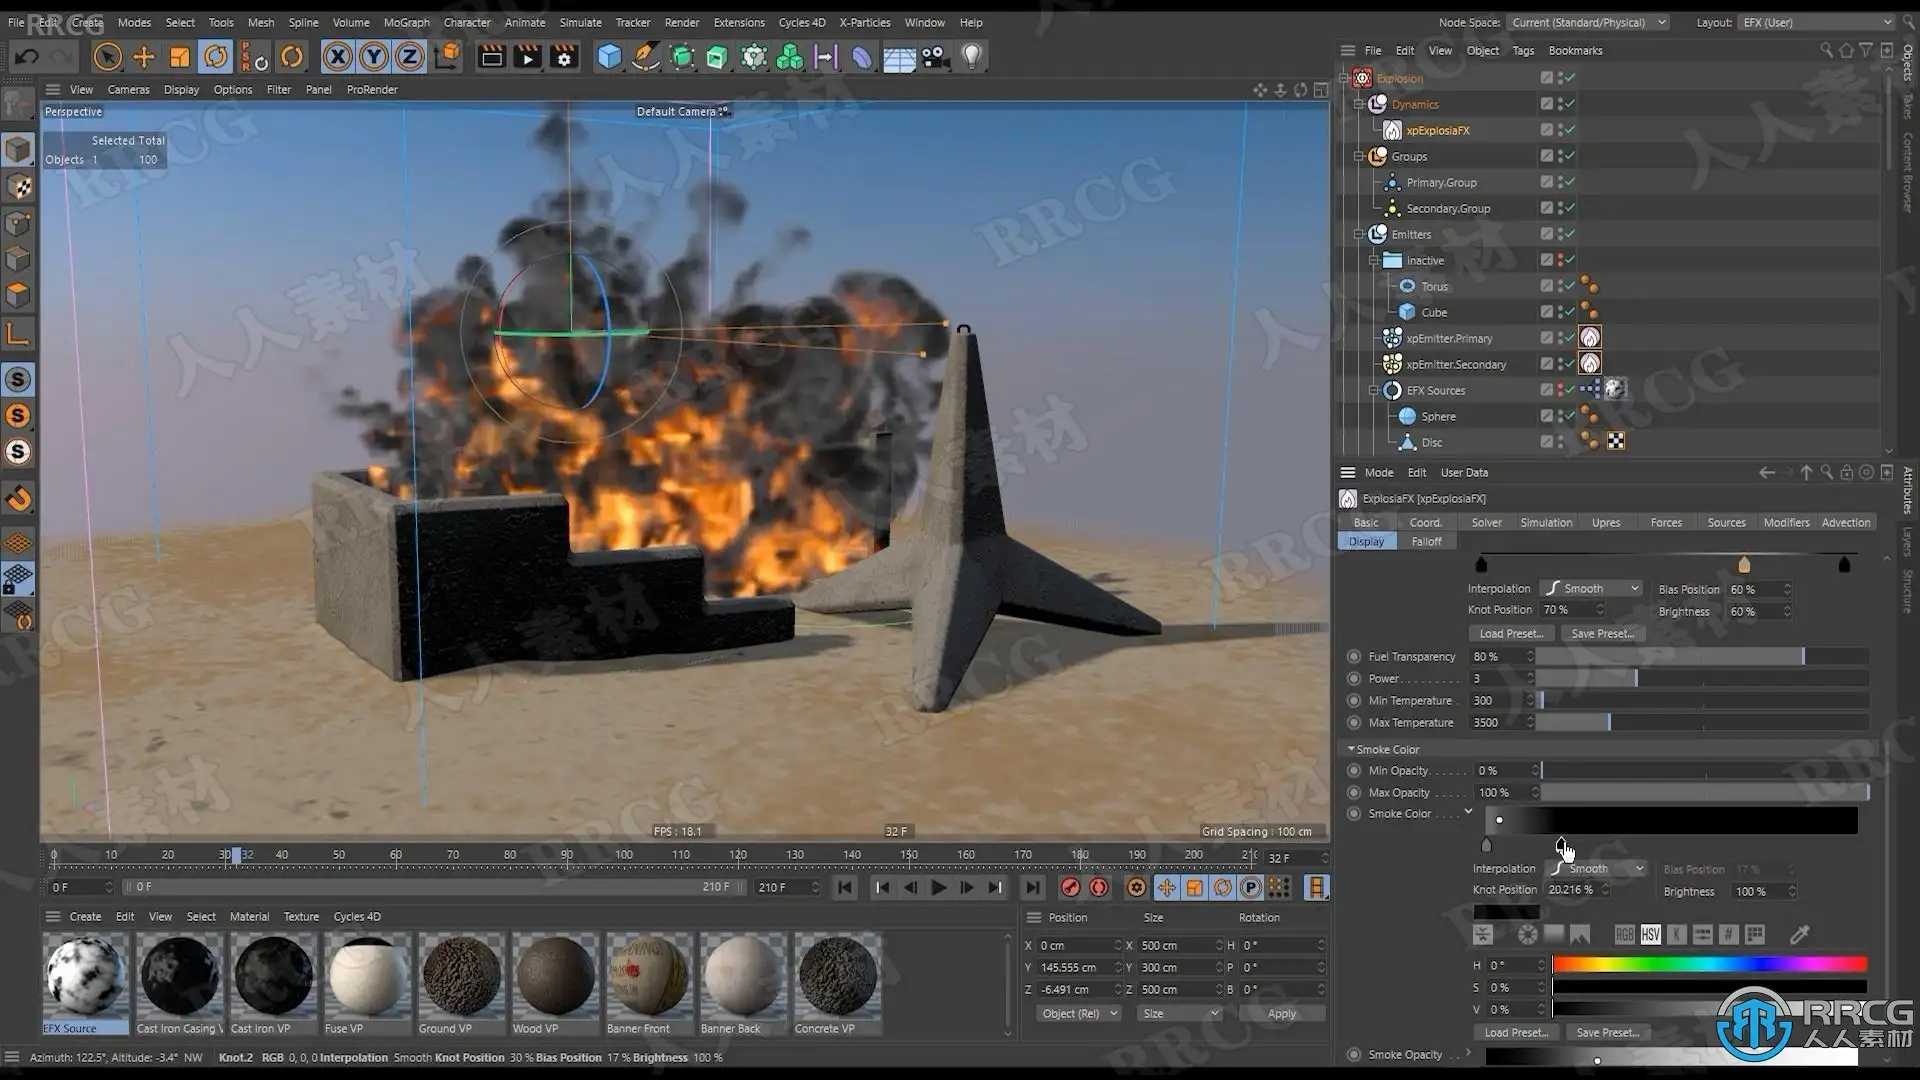Select the Move tool in top toolbar
The image size is (1920, 1080).
144,57
